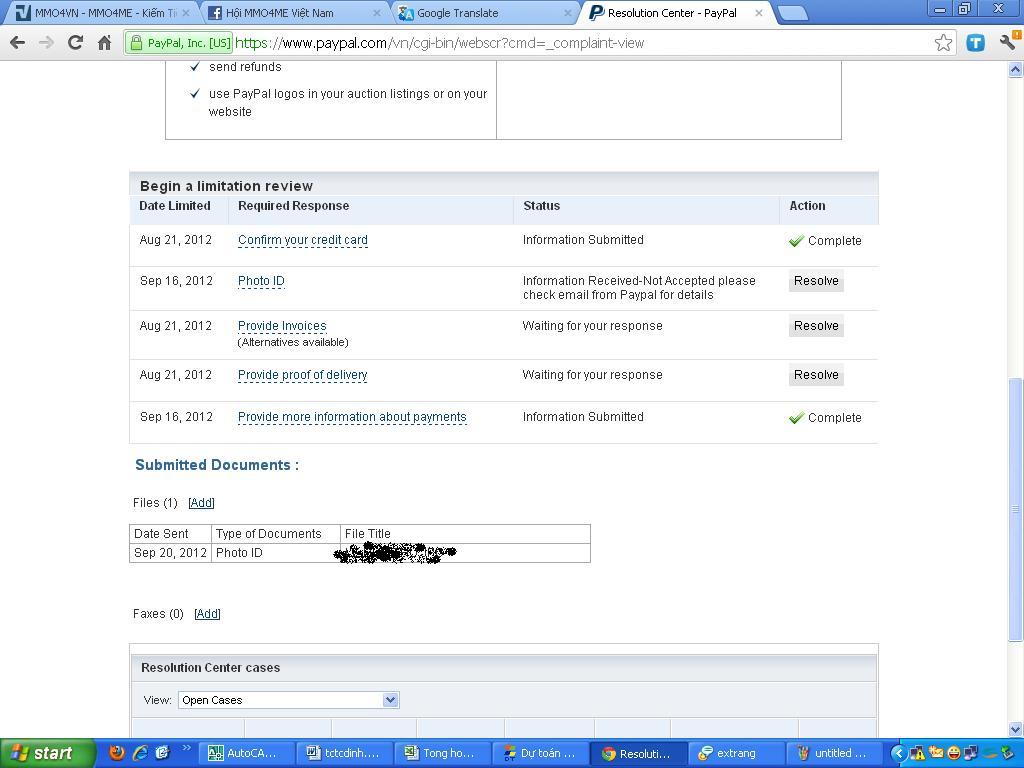Resolve the Provide Invoices requirement
1024x768 pixels.
[x=816, y=326]
